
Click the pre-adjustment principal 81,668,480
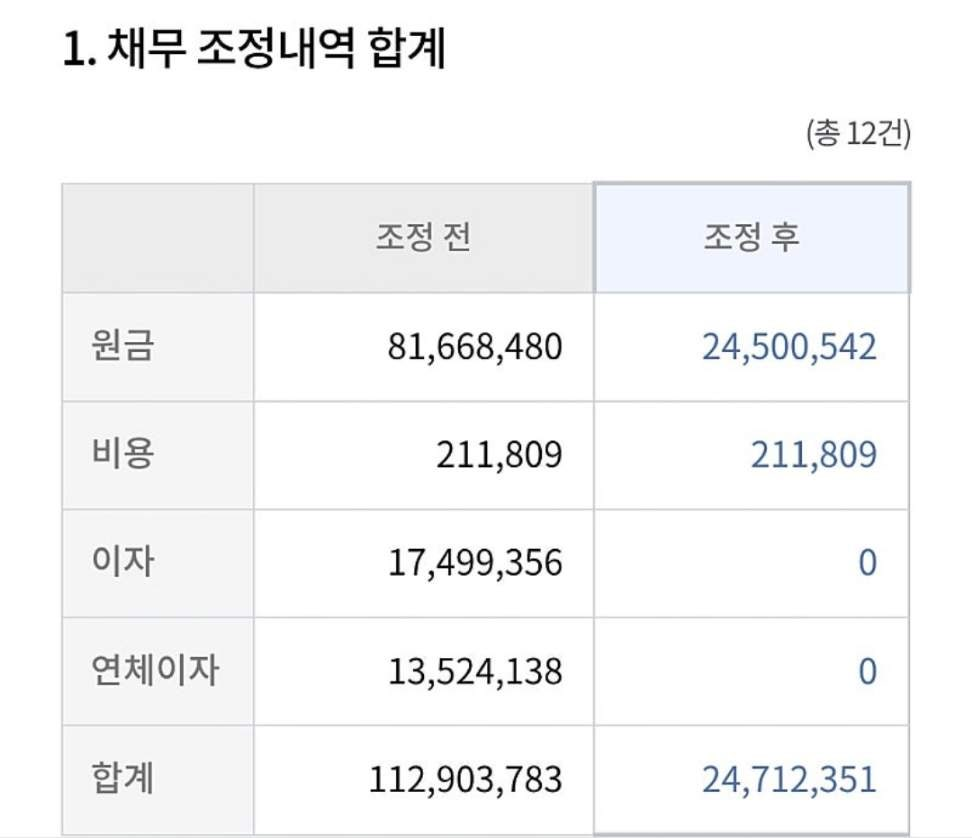tap(475, 346)
